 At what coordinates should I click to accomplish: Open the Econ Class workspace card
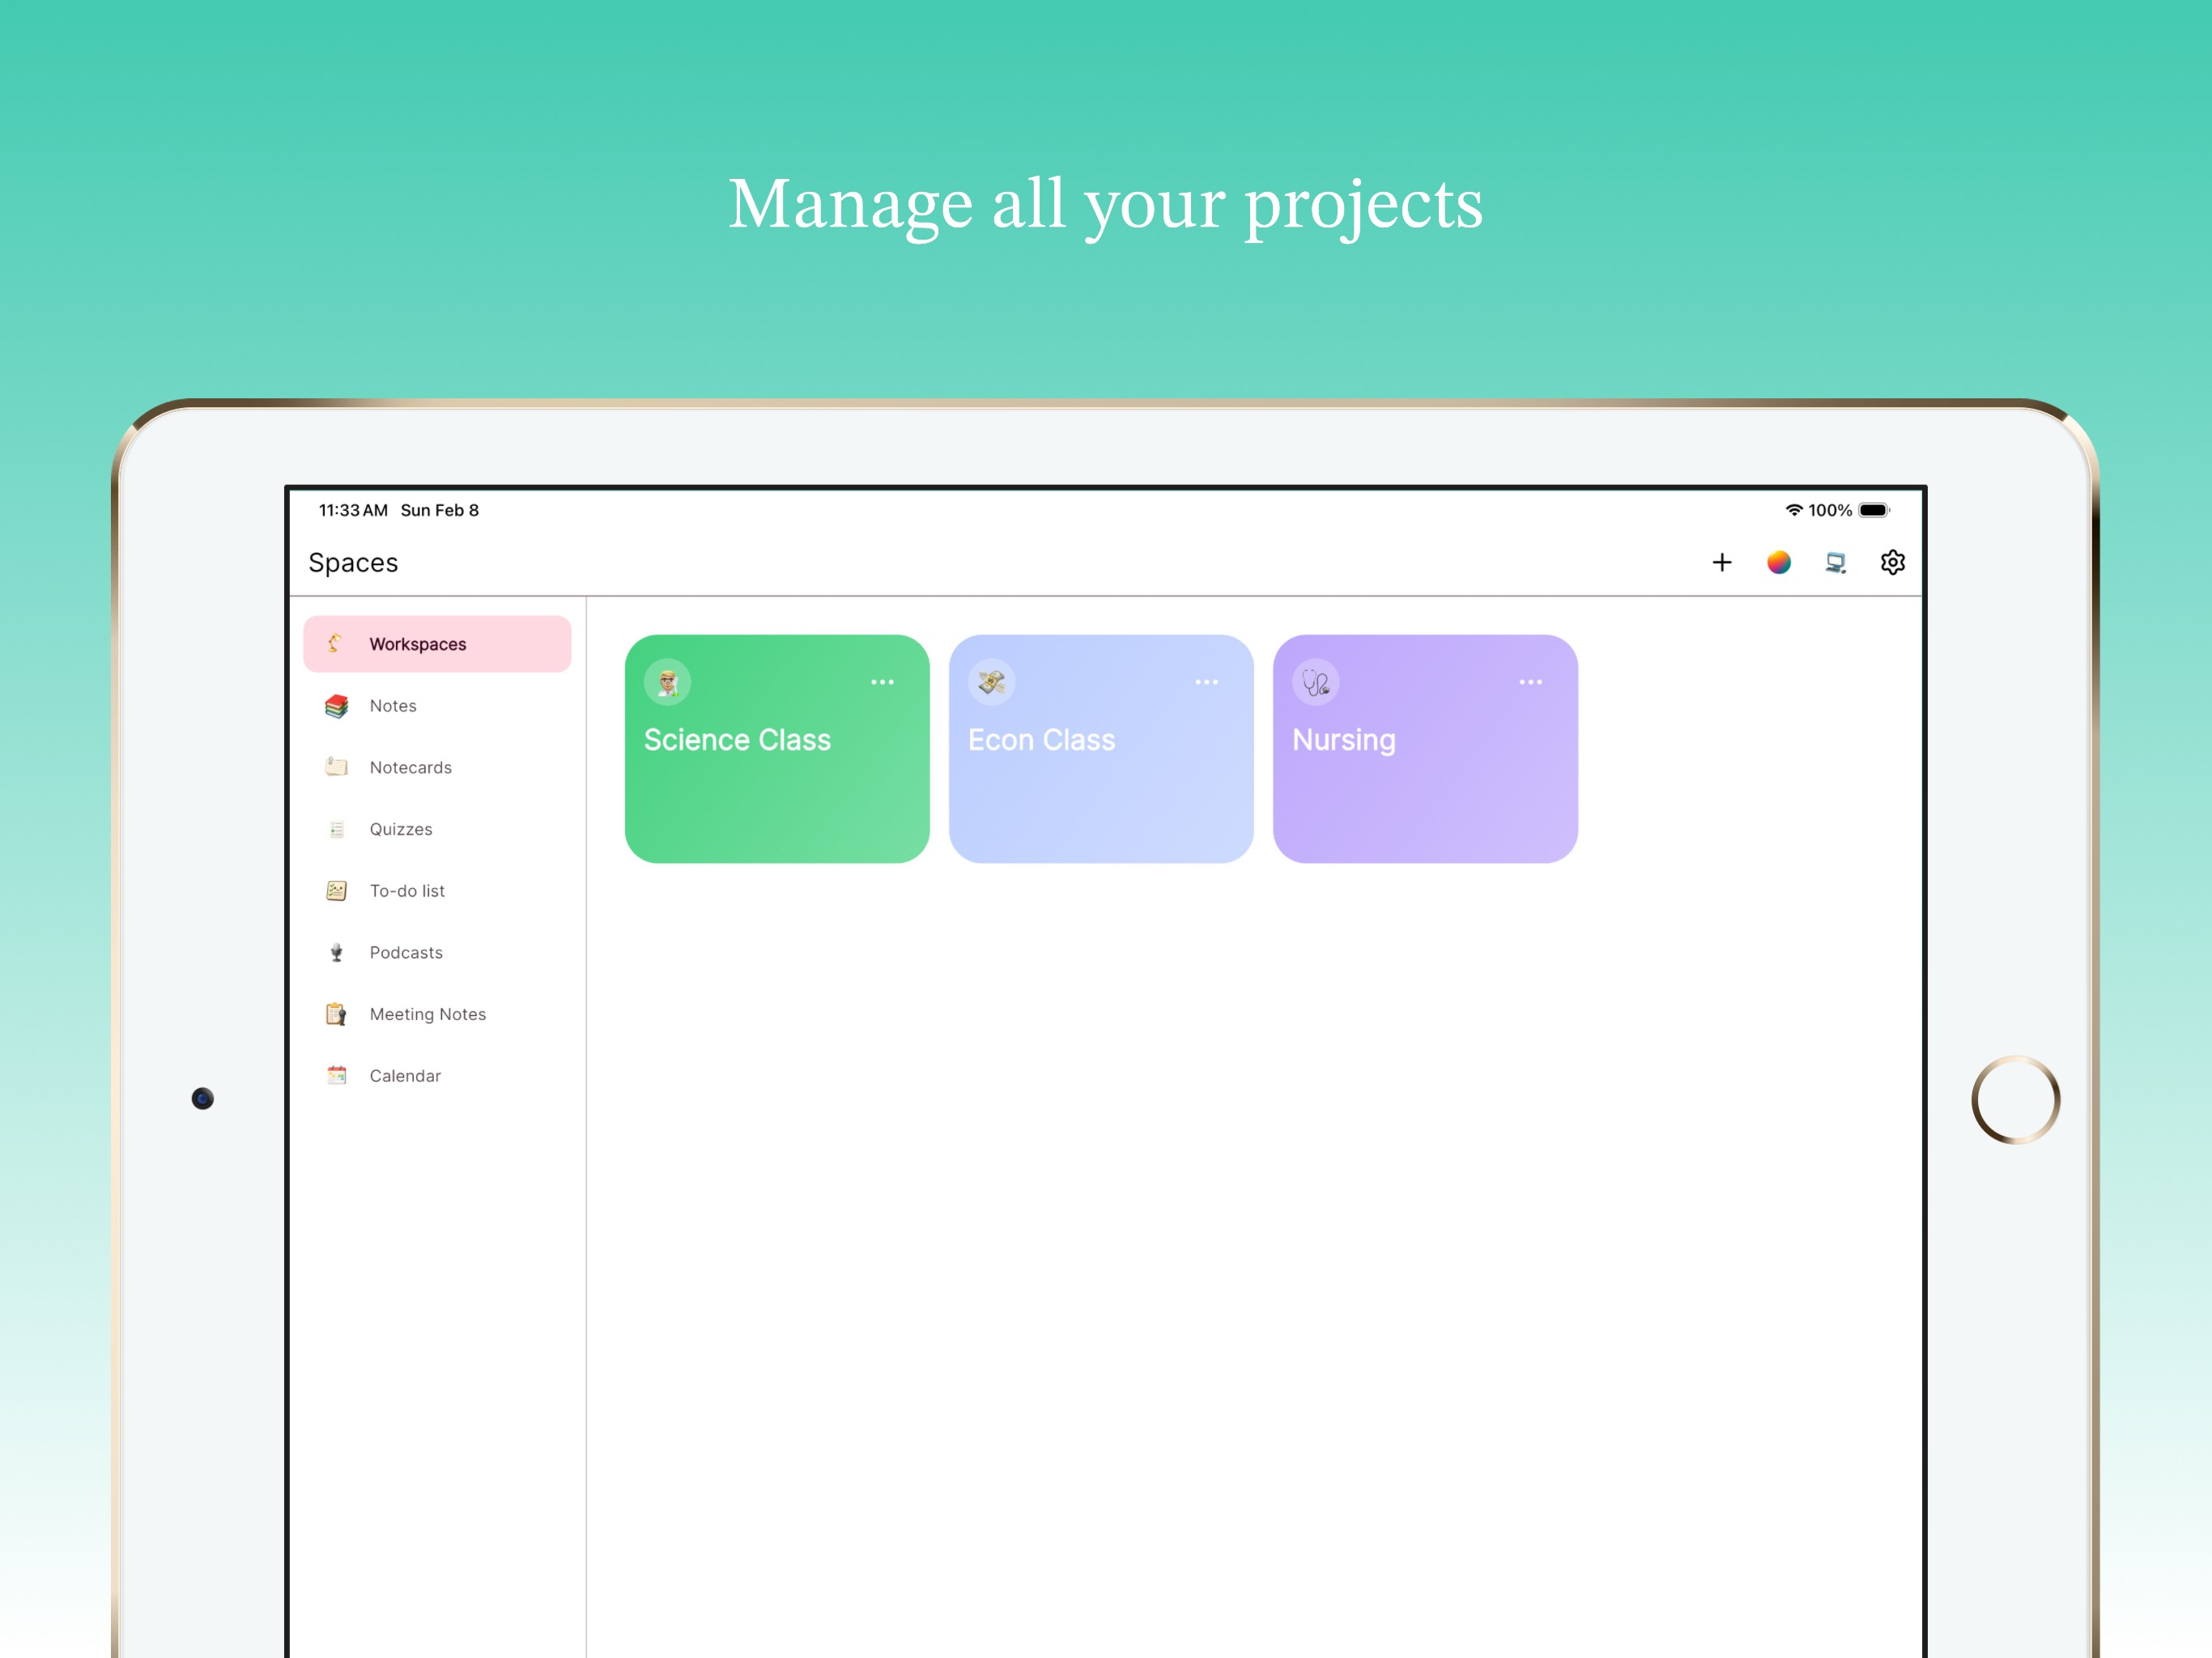1101,749
